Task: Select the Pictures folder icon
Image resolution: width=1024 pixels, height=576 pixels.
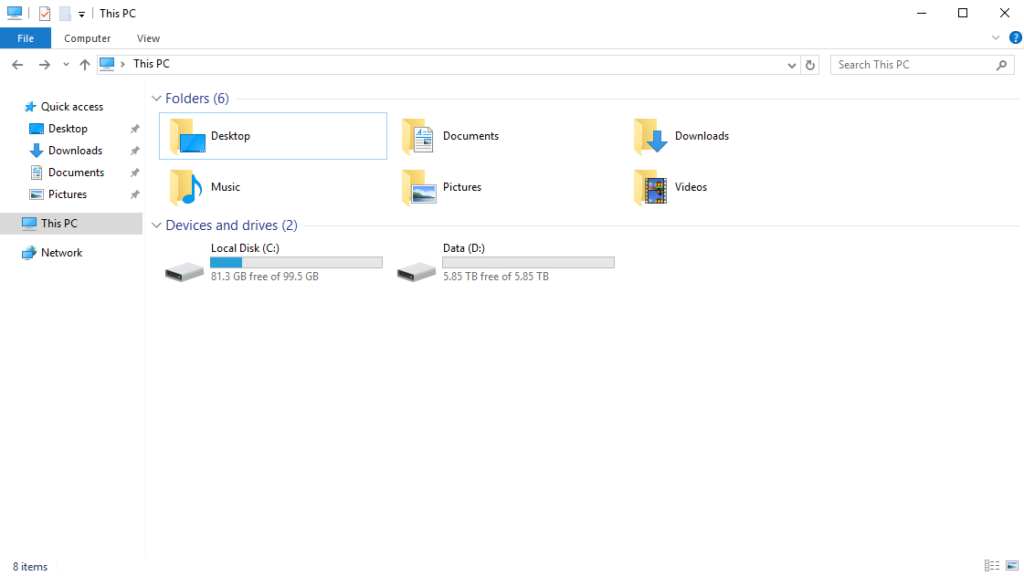Action: click(419, 187)
